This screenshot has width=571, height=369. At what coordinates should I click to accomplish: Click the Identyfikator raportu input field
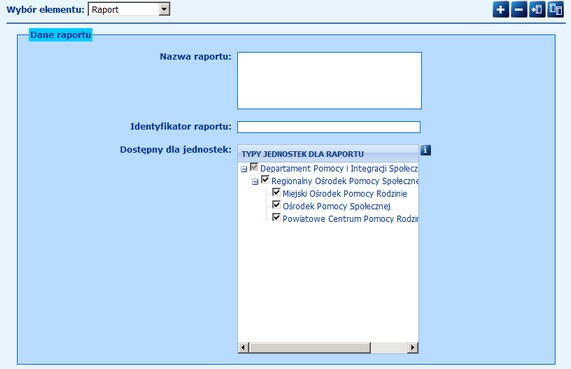pos(329,127)
